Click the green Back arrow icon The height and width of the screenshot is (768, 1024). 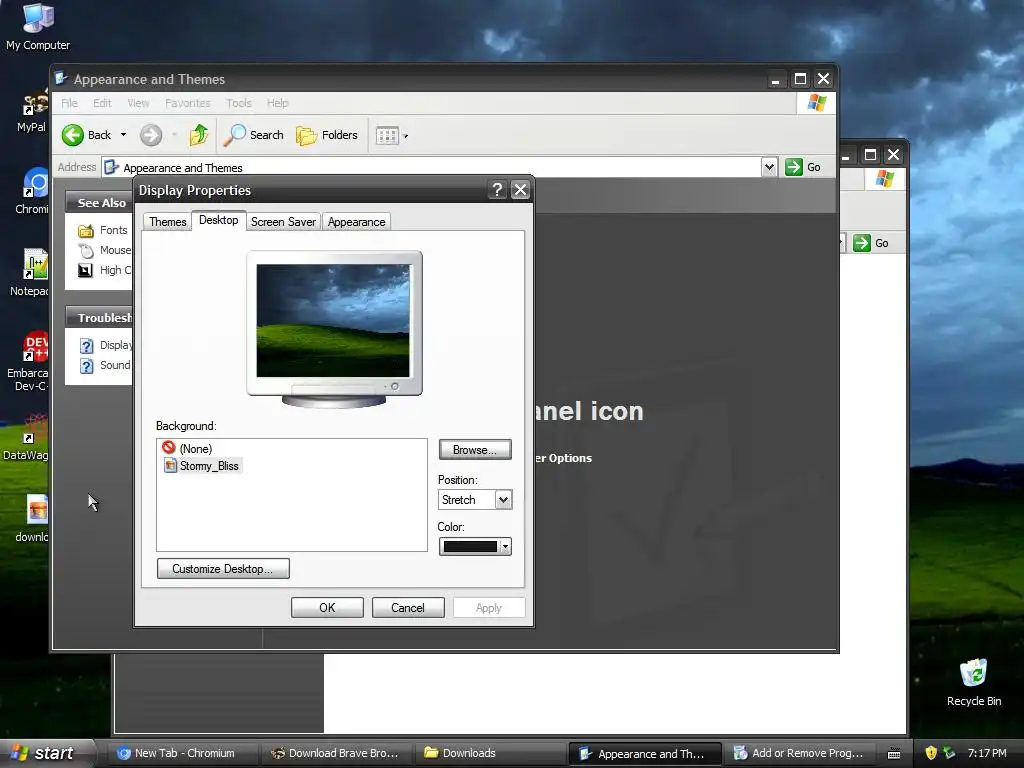click(x=72, y=135)
